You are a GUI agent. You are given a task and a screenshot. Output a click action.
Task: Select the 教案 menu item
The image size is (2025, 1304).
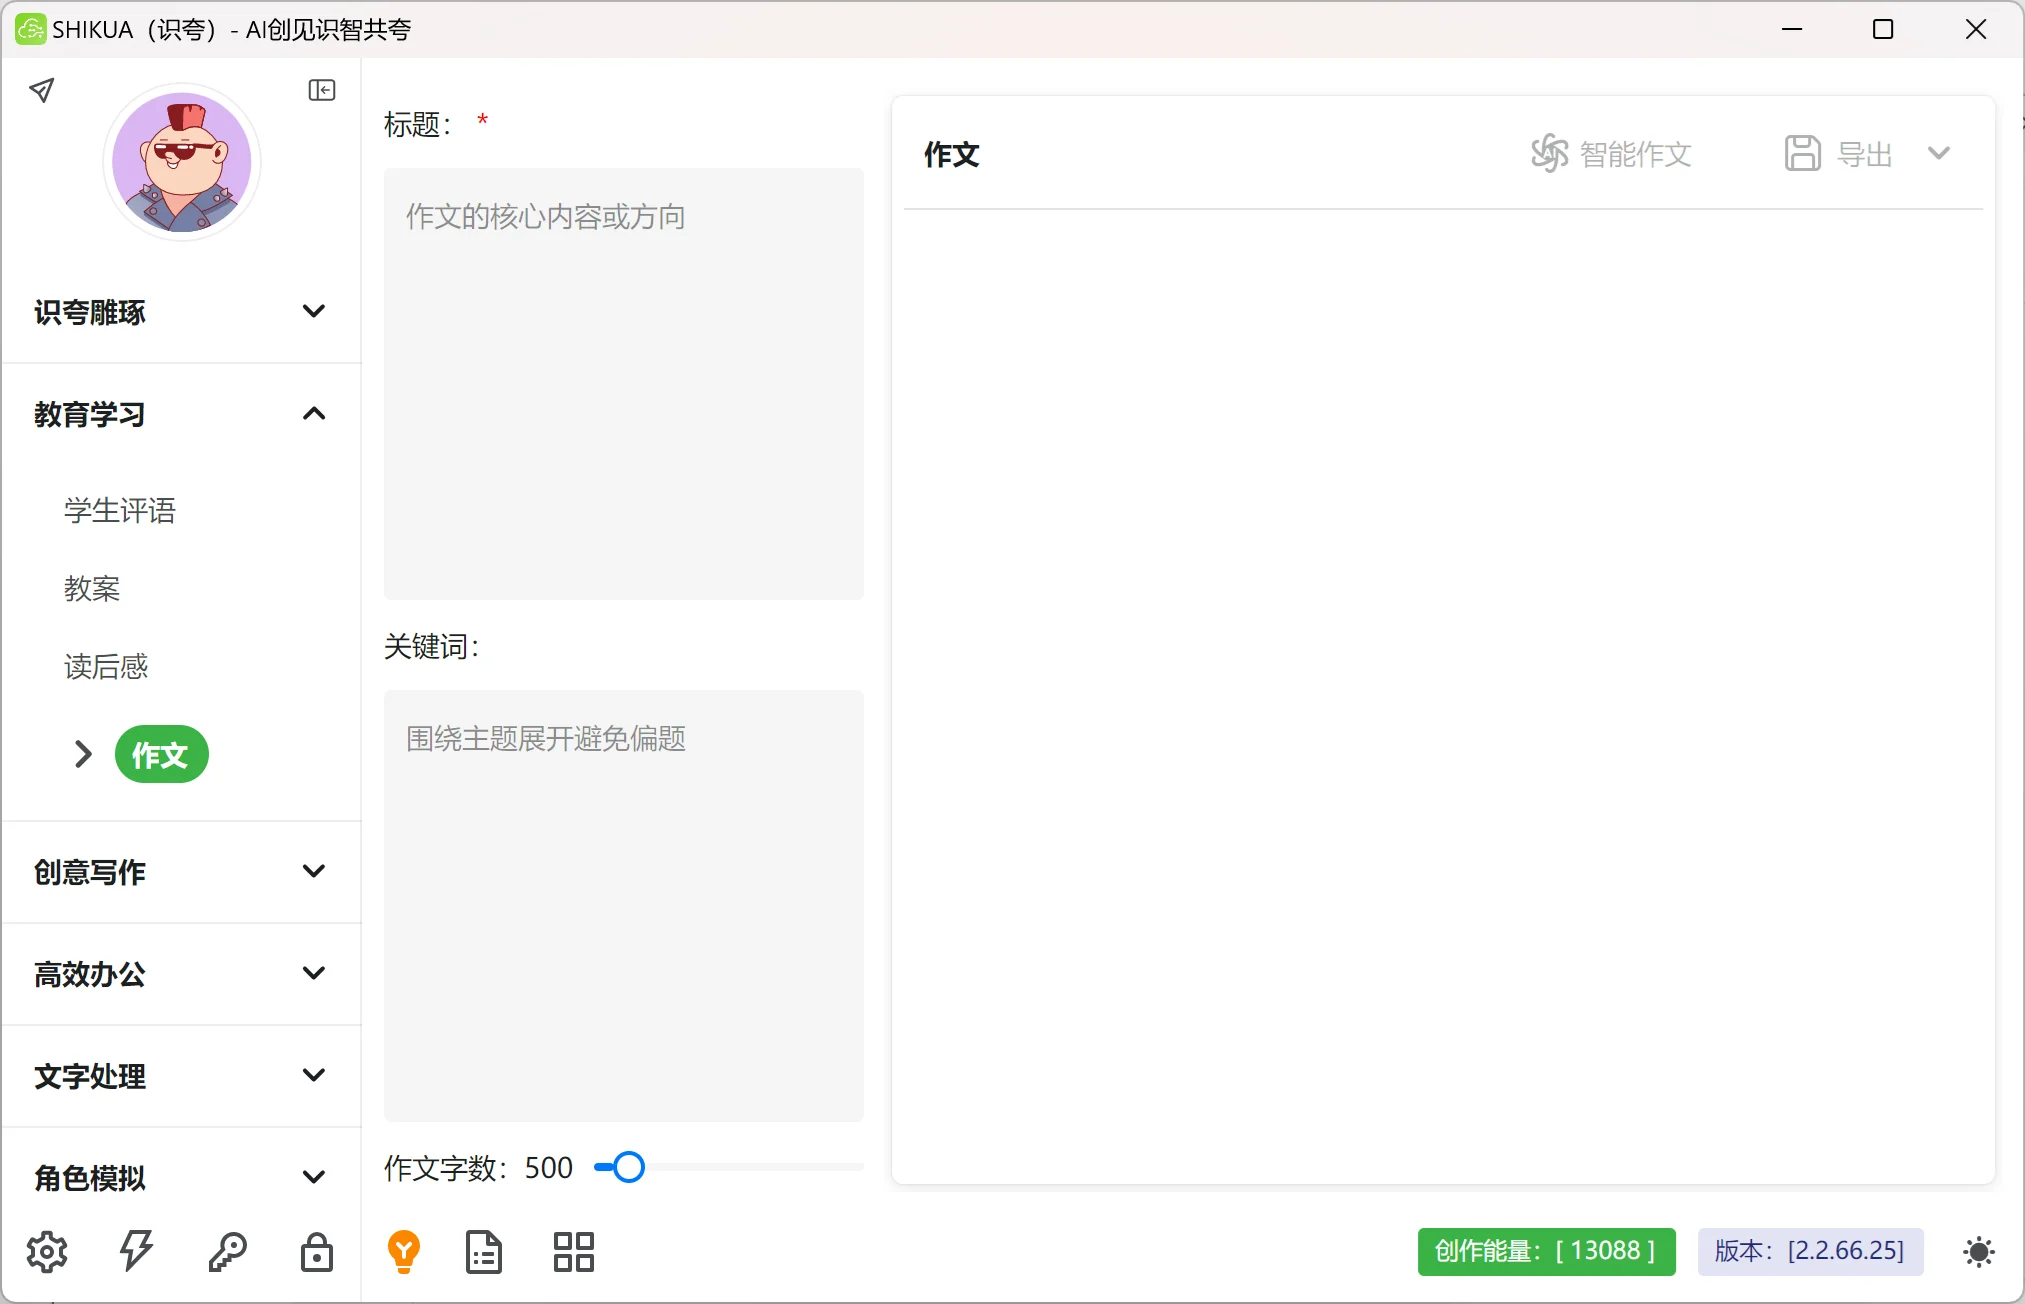tap(92, 588)
